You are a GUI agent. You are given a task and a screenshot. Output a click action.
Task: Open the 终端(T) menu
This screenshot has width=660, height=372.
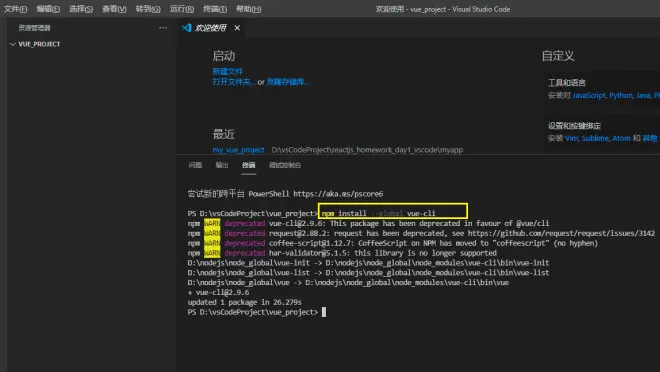click(x=215, y=9)
